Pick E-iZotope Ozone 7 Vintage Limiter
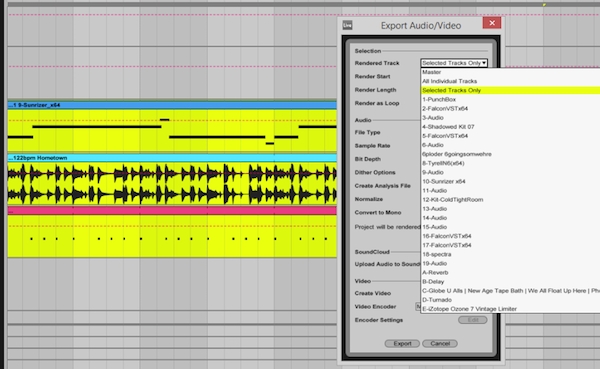Image resolution: width=600 pixels, height=369 pixels. [510, 309]
